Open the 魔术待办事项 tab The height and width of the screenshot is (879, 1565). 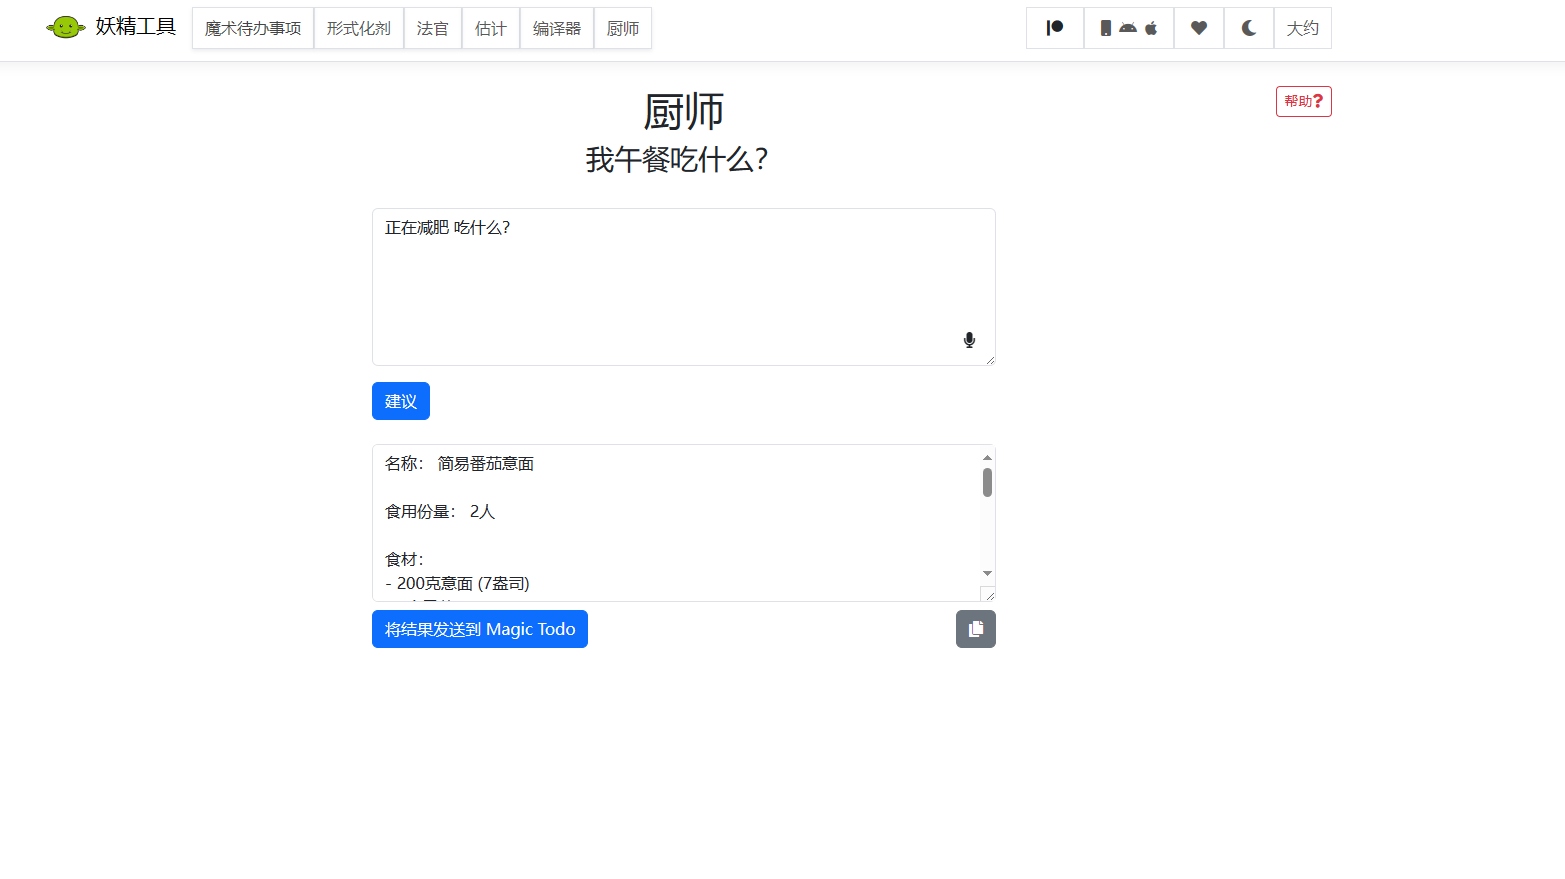[252, 28]
